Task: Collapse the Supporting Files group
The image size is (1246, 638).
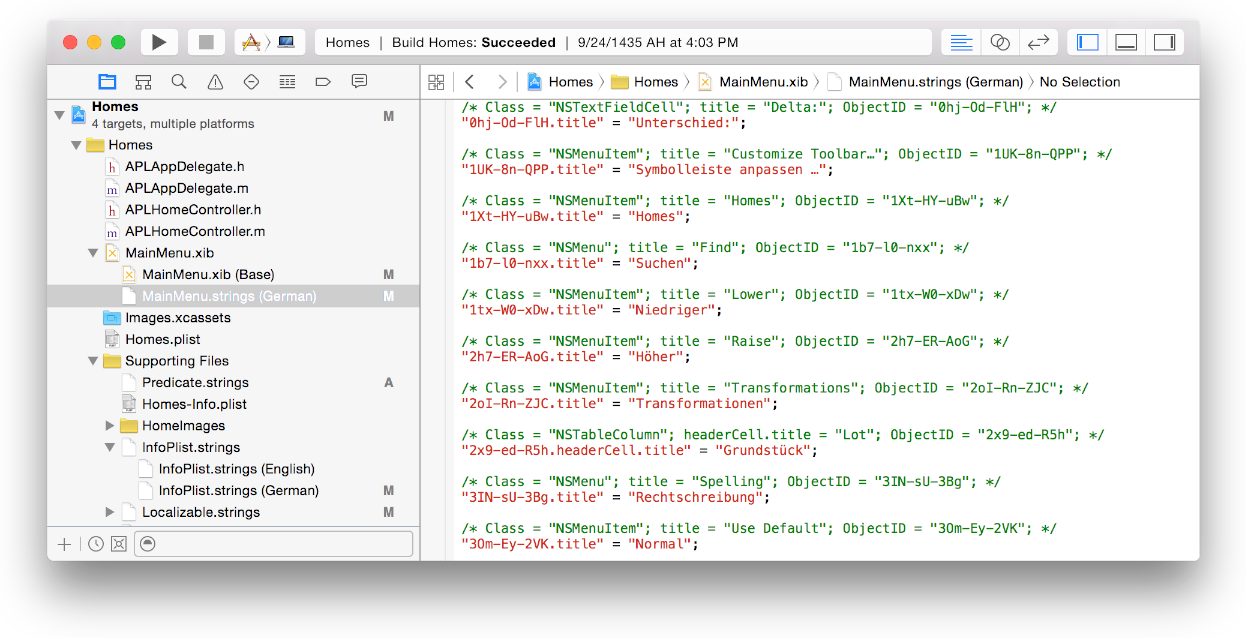Action: [92, 360]
